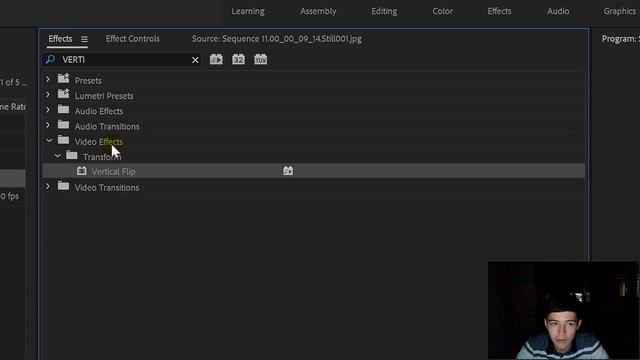Expand the Audio Transitions folder
The image size is (640, 360).
[x=48, y=125]
